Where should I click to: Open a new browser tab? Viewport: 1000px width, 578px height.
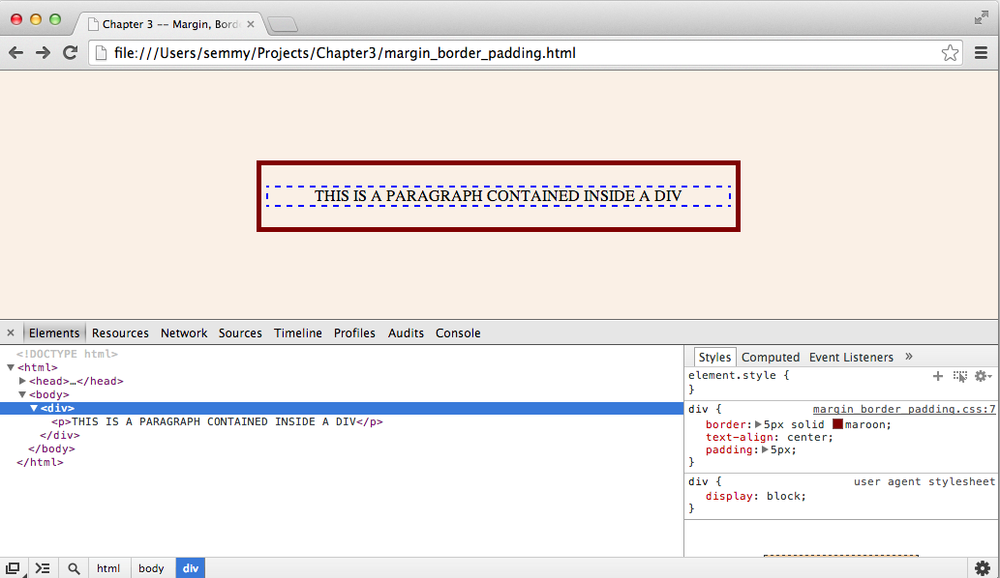pyautogui.click(x=282, y=25)
